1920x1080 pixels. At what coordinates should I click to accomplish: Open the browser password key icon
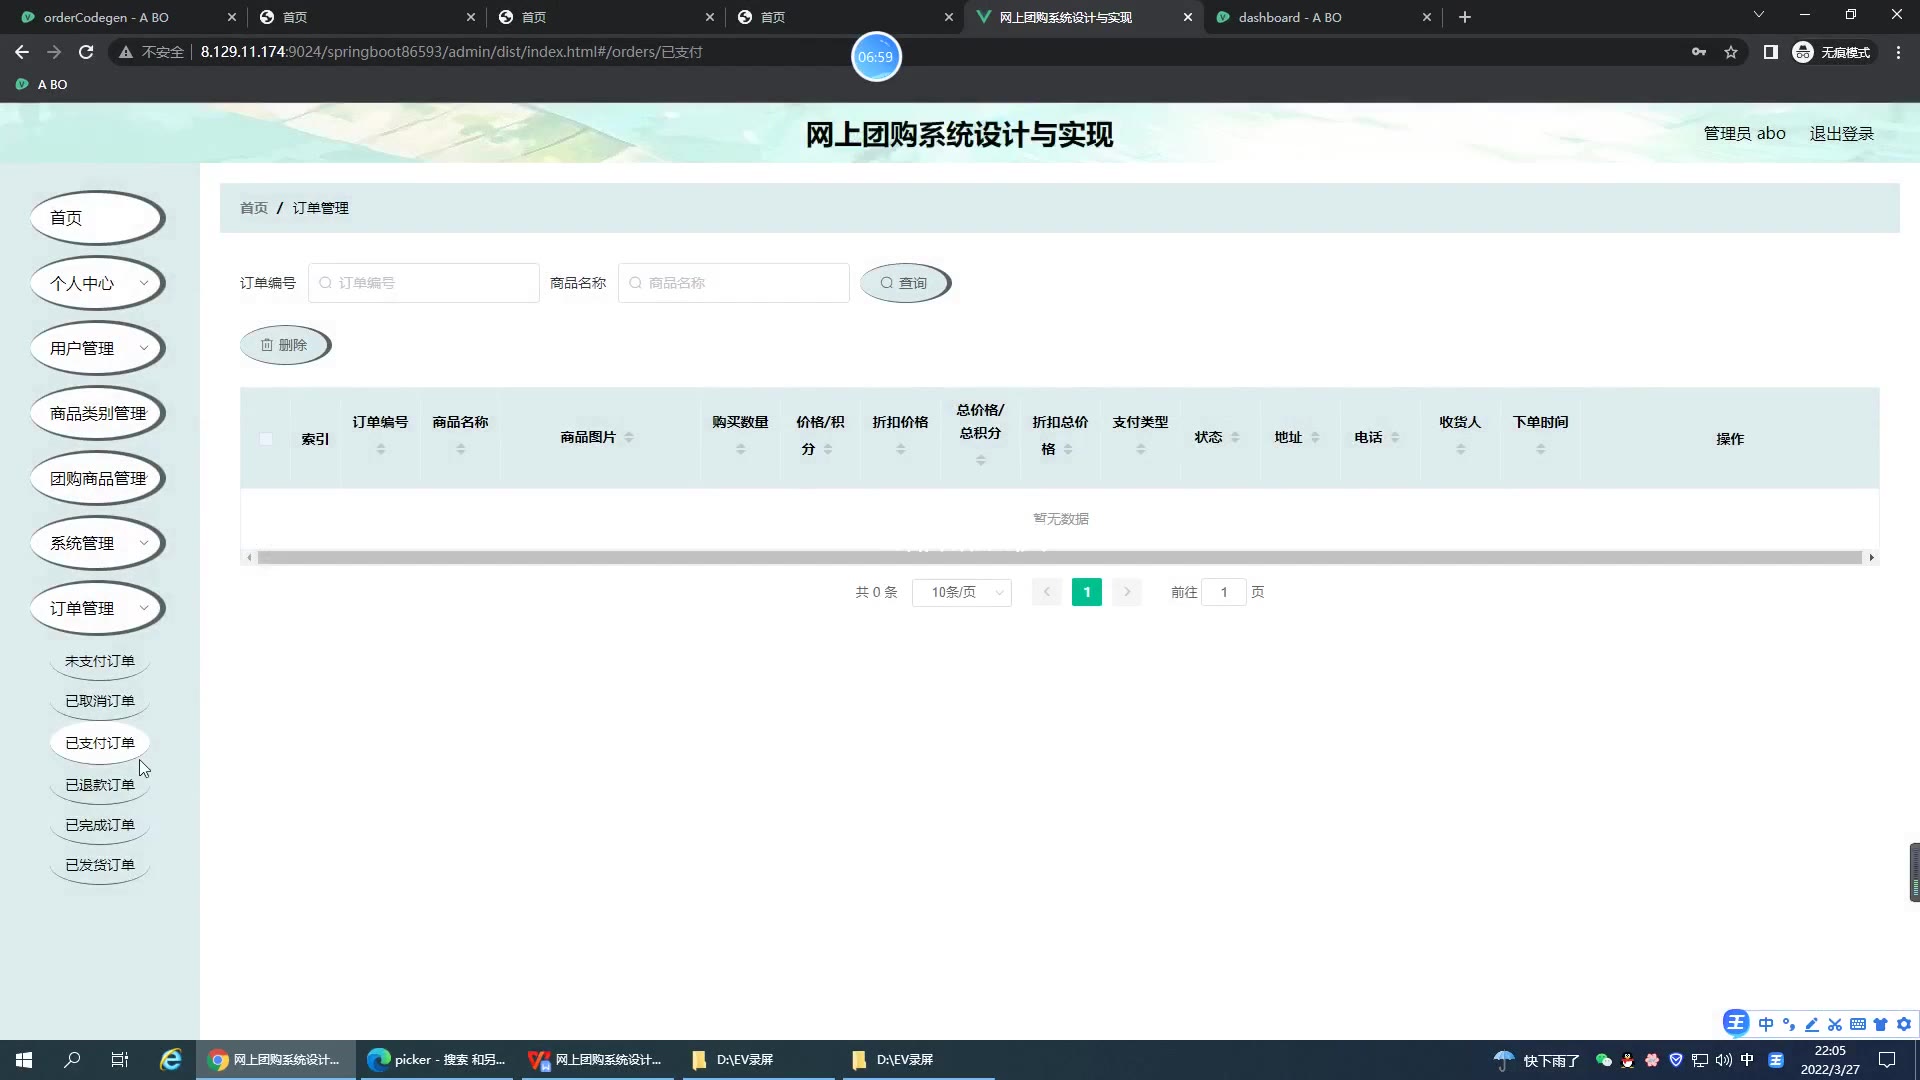[x=1699, y=52]
